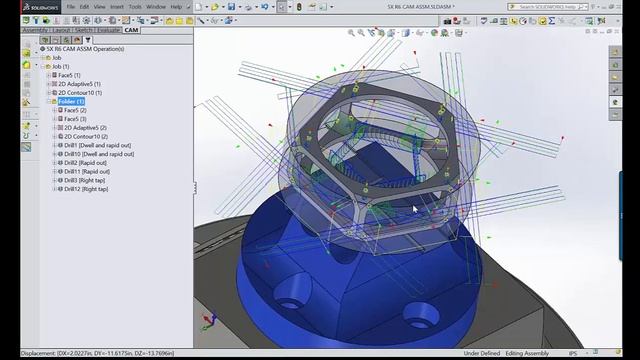This screenshot has width=640, height=360.
Task: Collapse the Job (1) node
Action: click(x=44, y=67)
